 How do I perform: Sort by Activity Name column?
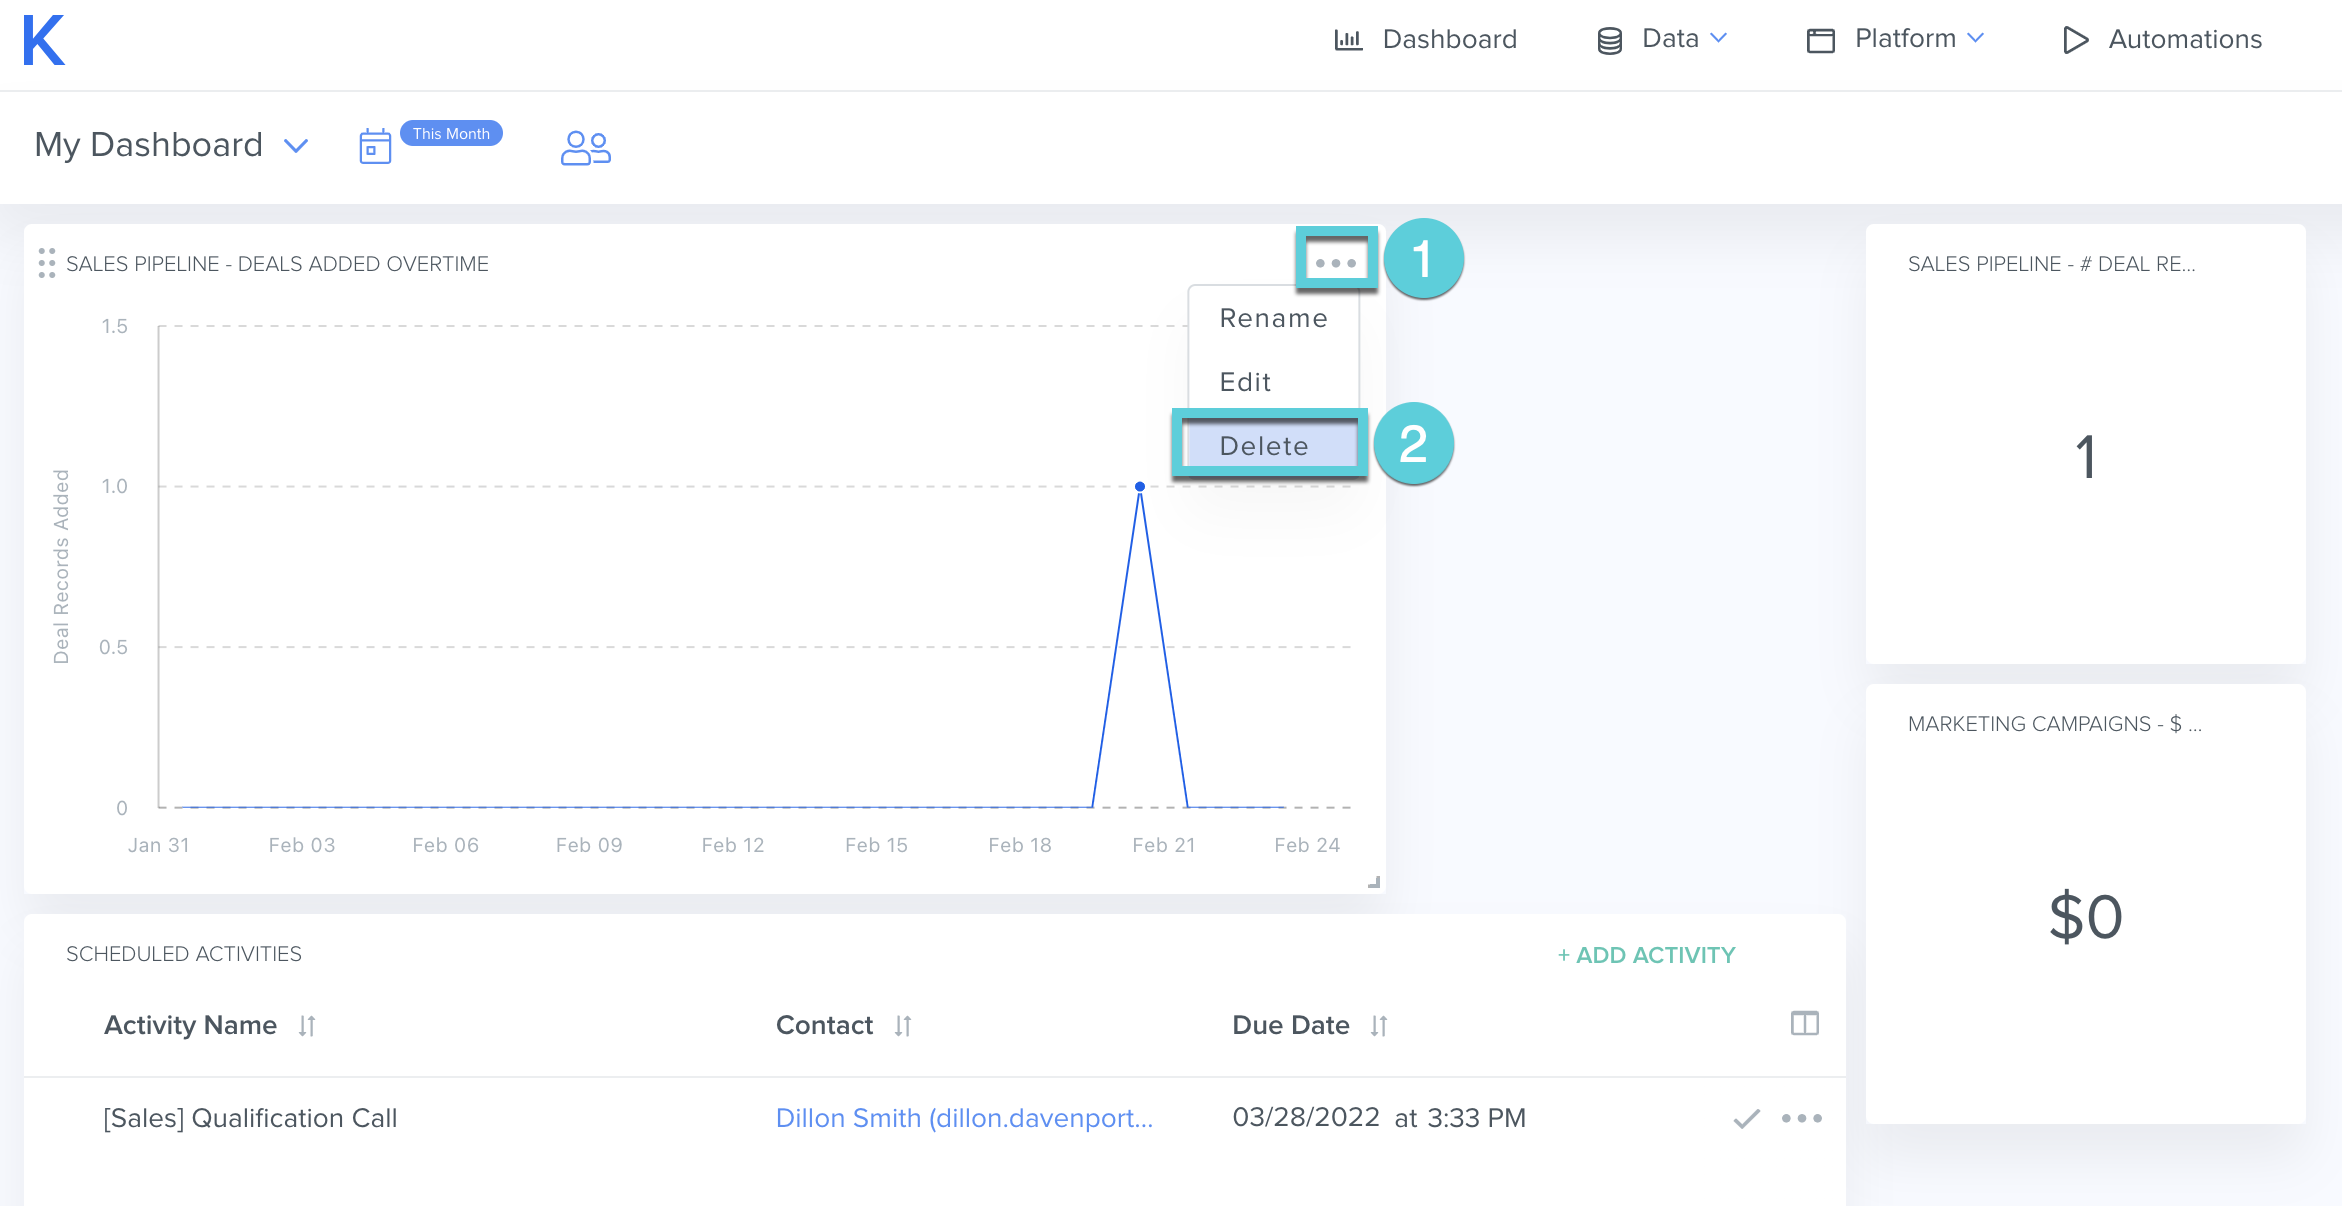(307, 1026)
